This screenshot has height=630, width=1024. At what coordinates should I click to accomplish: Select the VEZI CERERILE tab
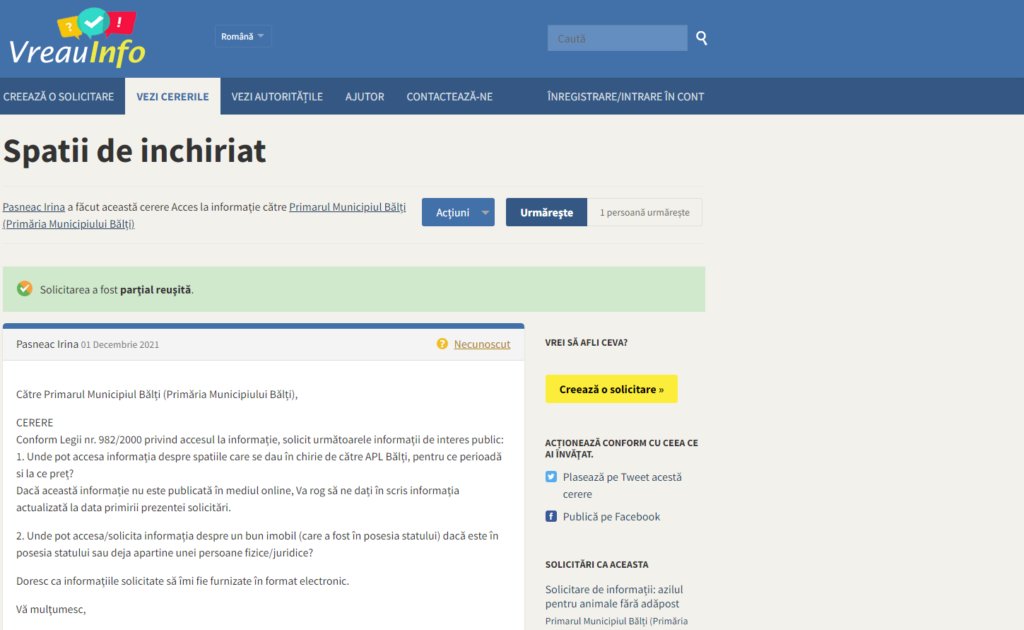pyautogui.click(x=172, y=97)
